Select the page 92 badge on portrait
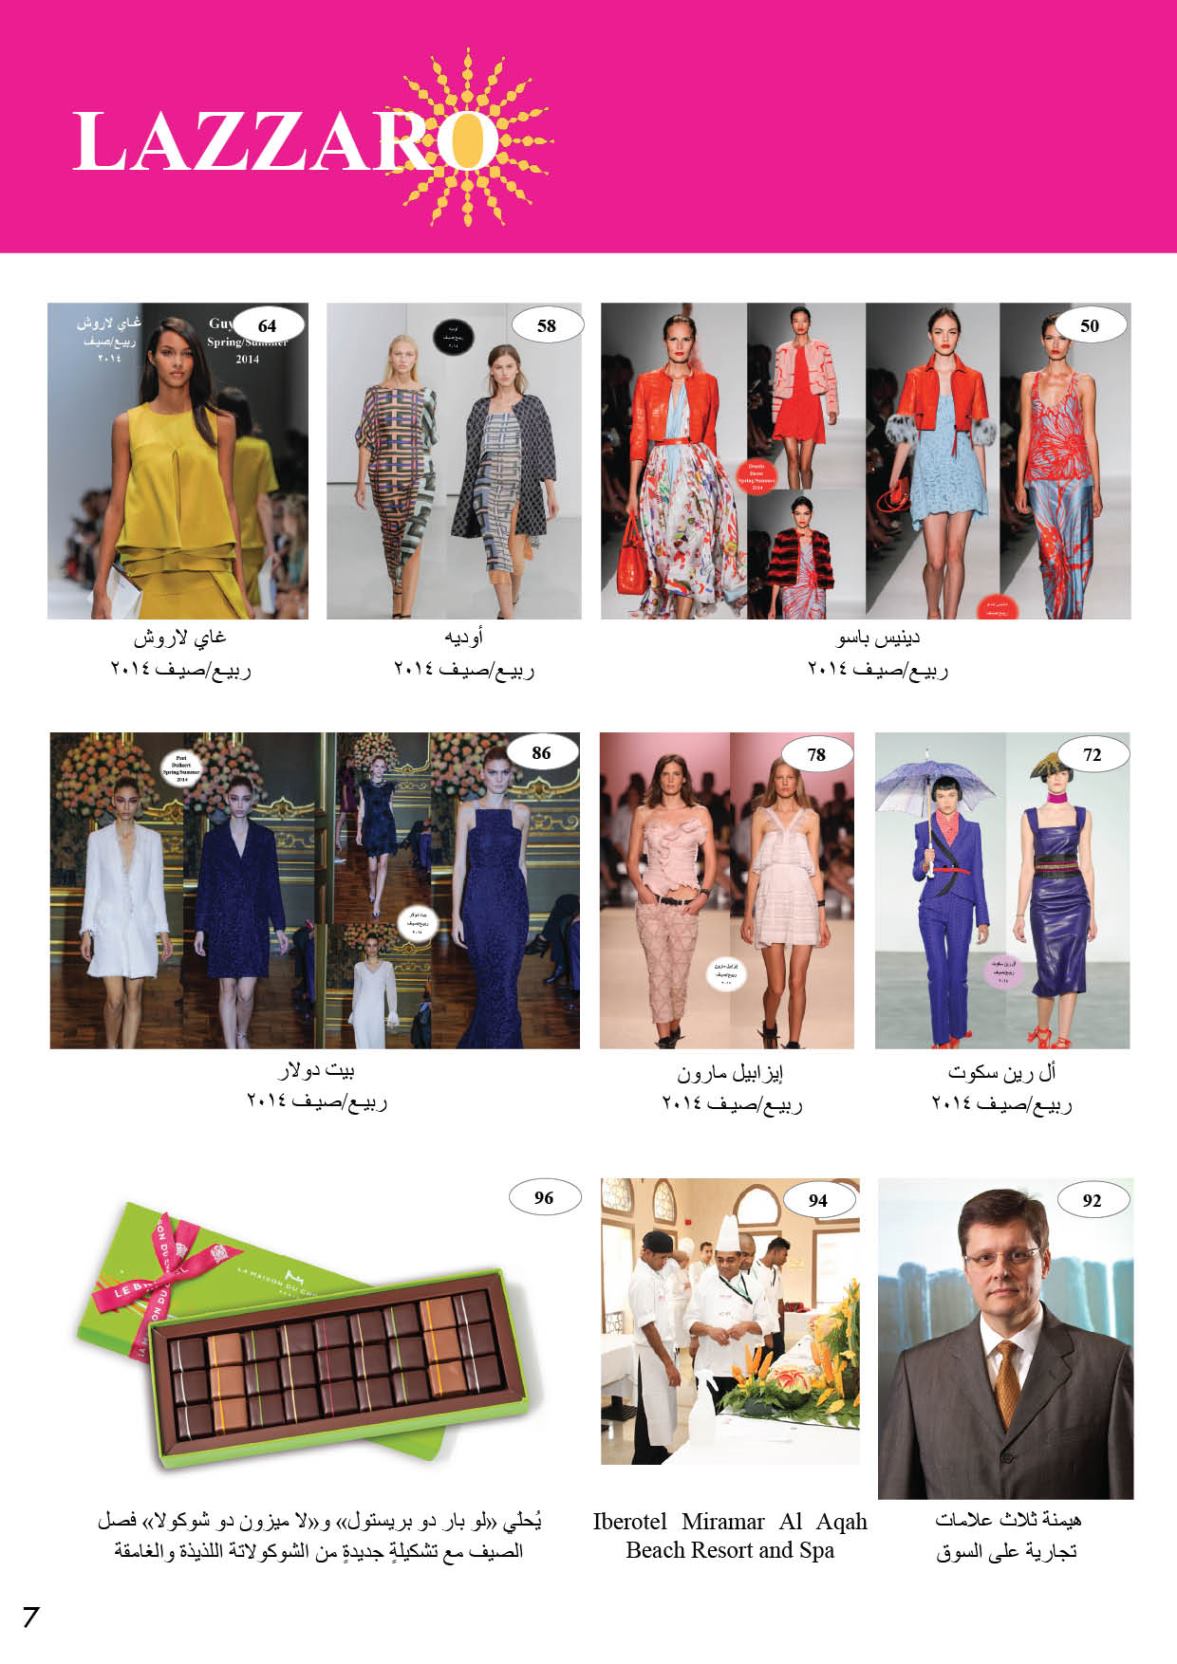 pos(1092,1200)
